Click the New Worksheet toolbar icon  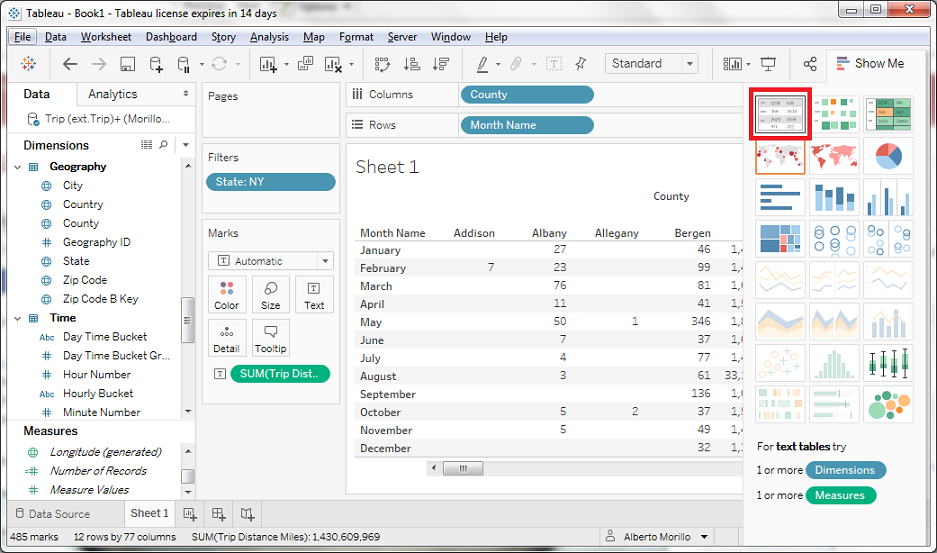click(x=268, y=64)
